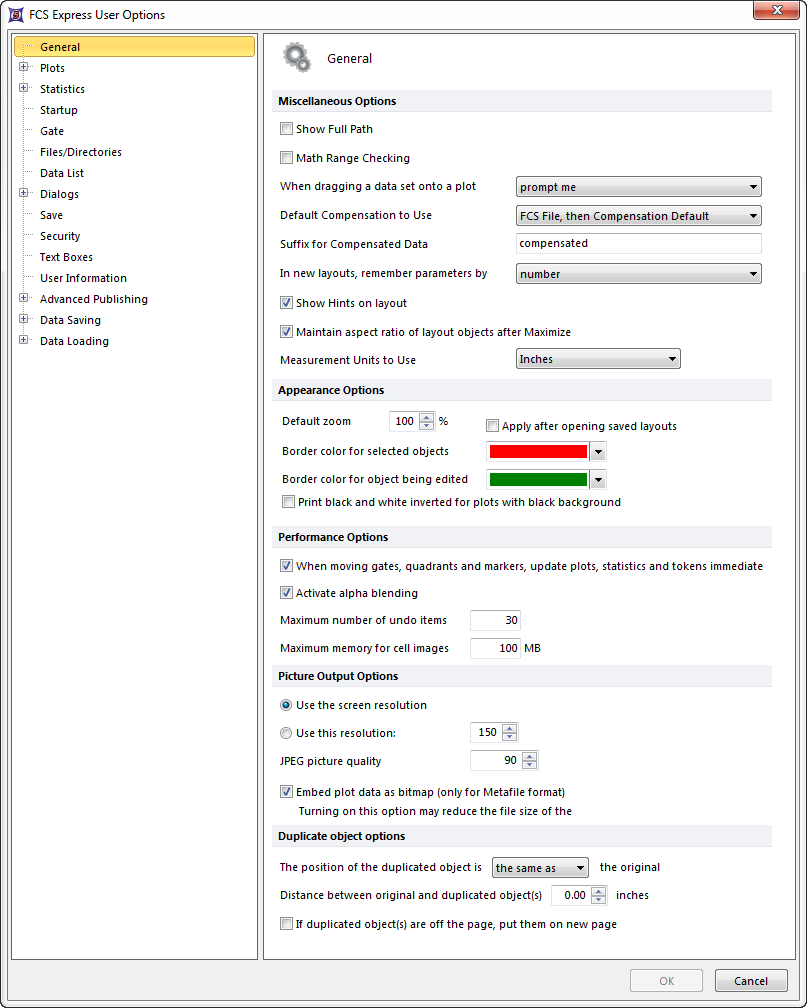807x1008 pixels.
Task: Select Security in the options tree
Action: [x=60, y=236]
